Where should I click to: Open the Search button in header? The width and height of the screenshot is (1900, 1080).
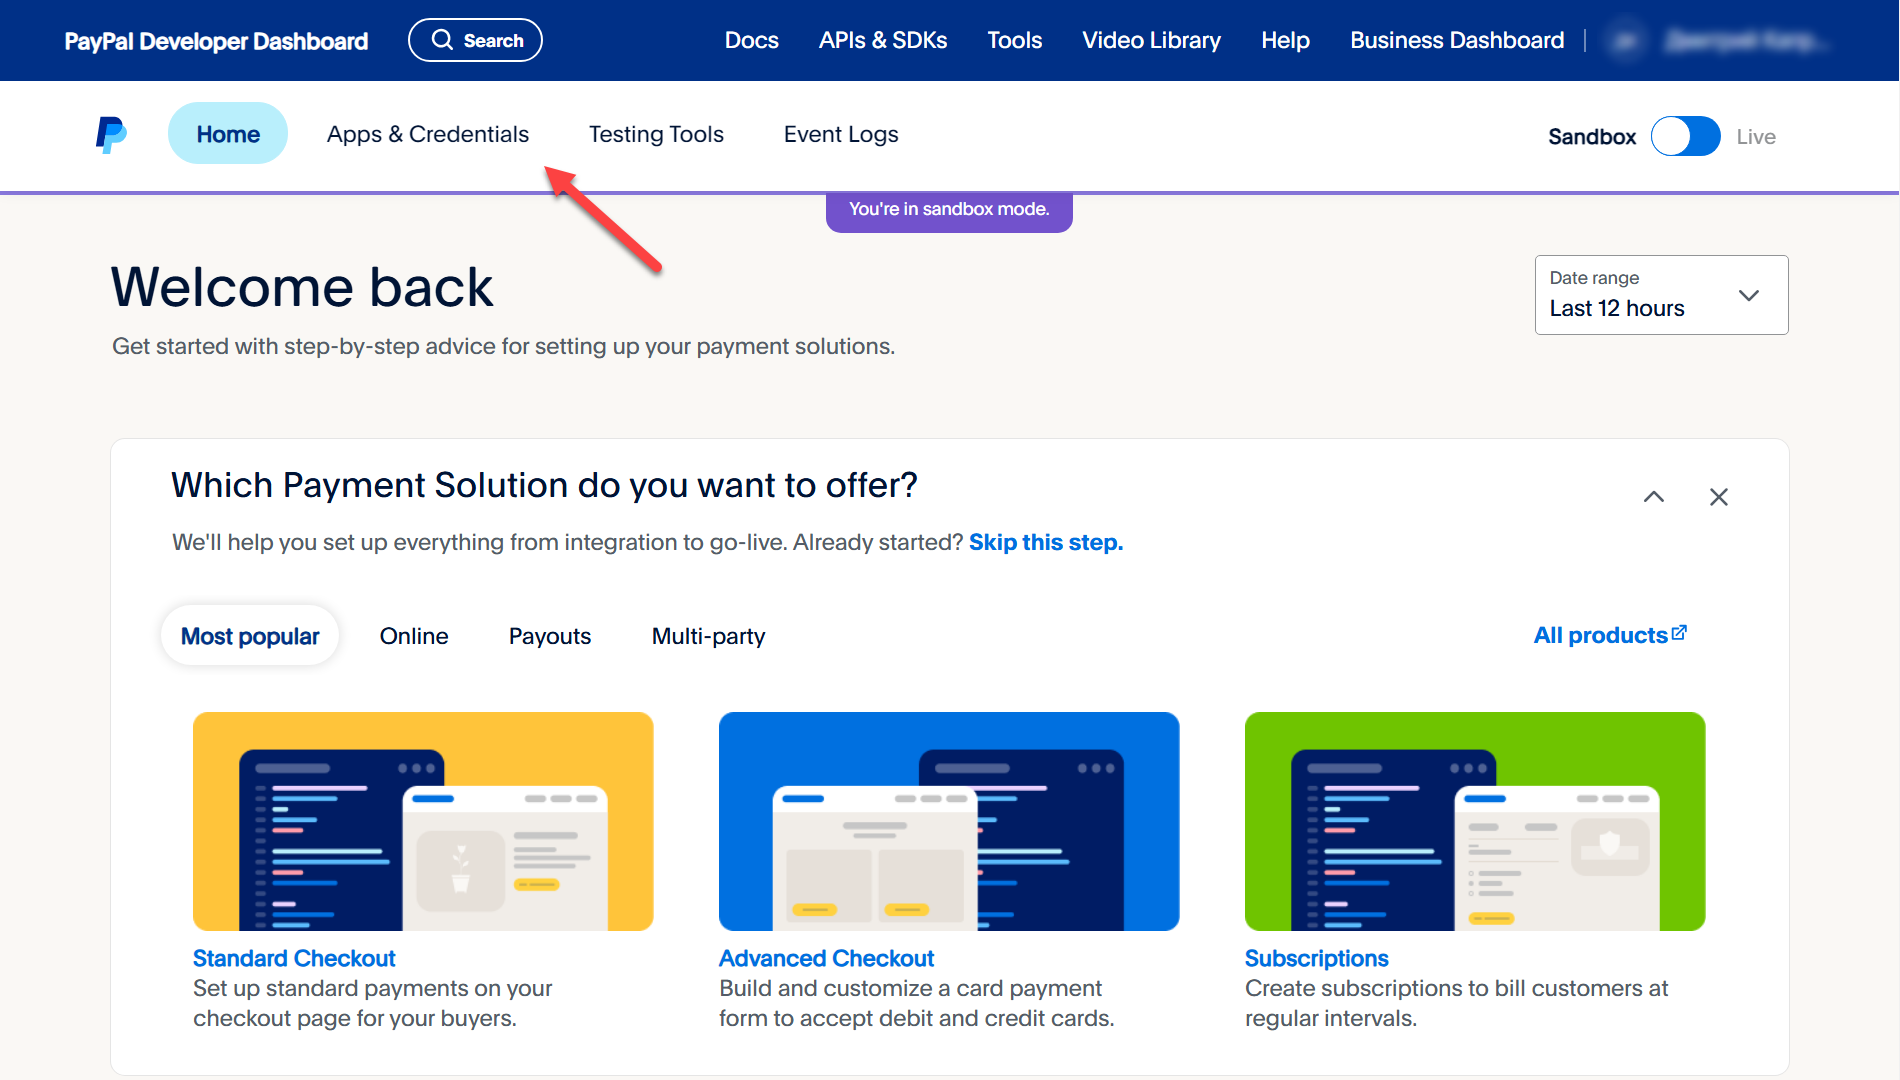click(x=475, y=40)
